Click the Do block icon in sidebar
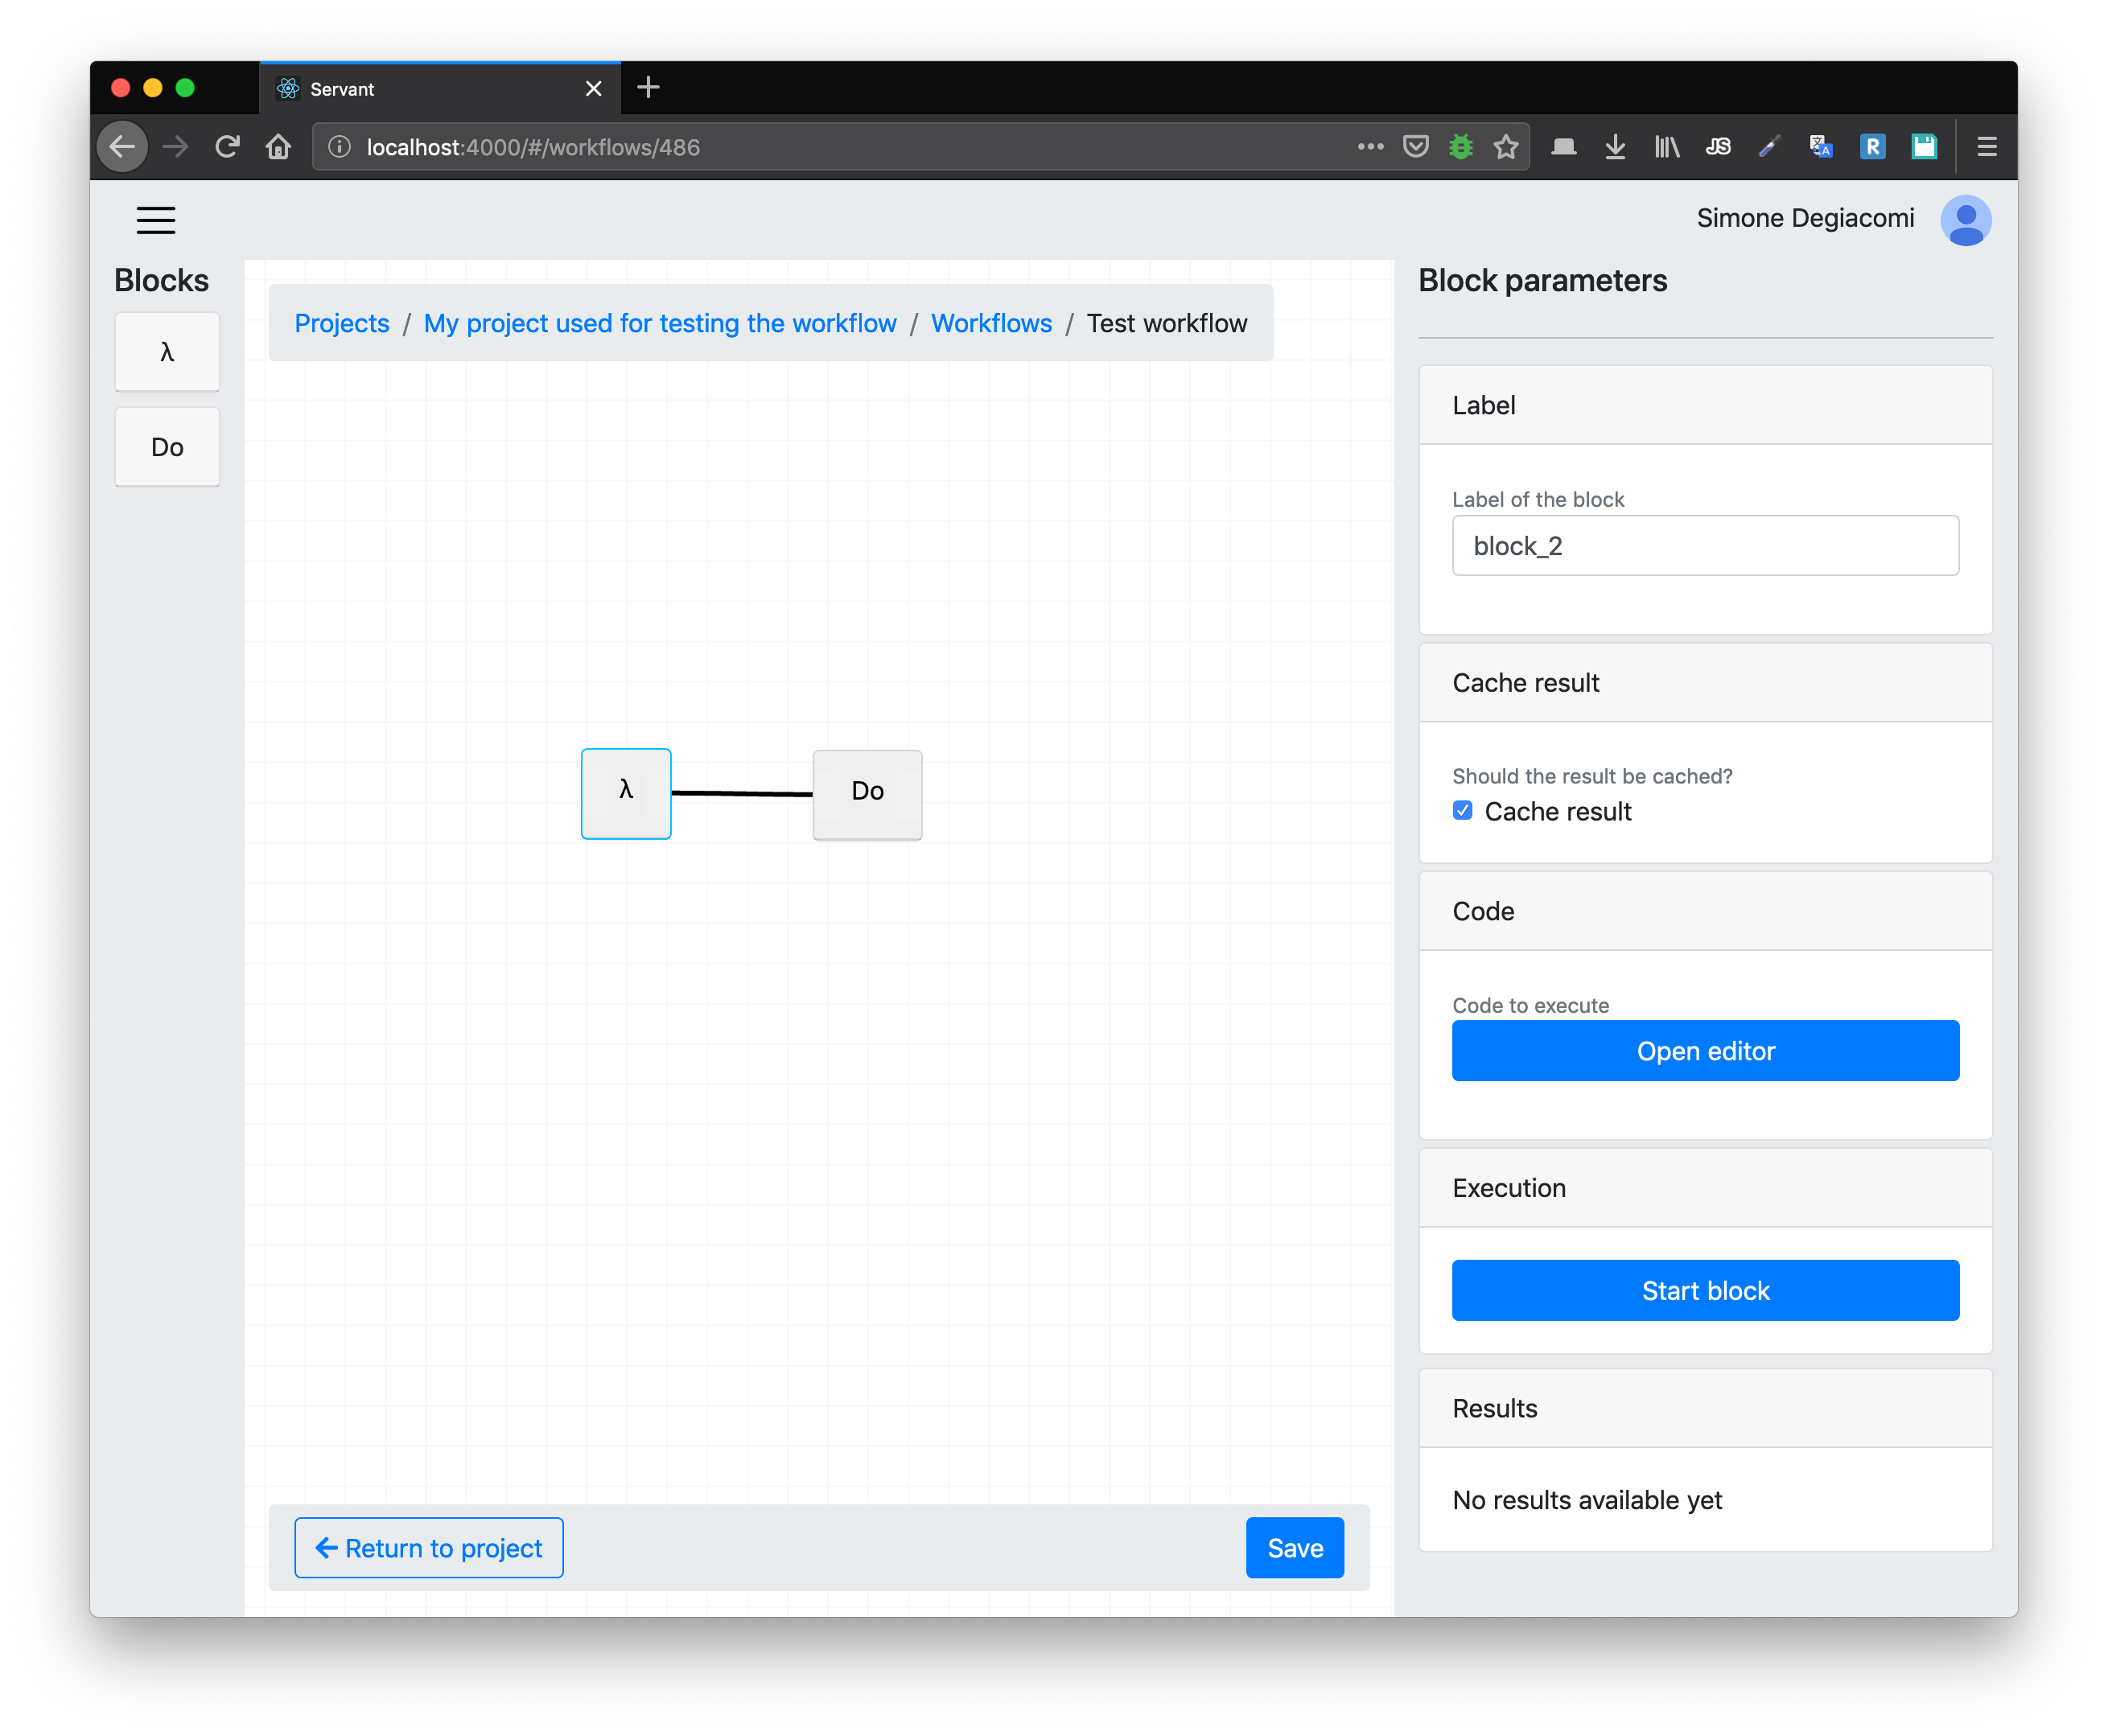Screen dimensions: 2108x1736 coord(168,446)
